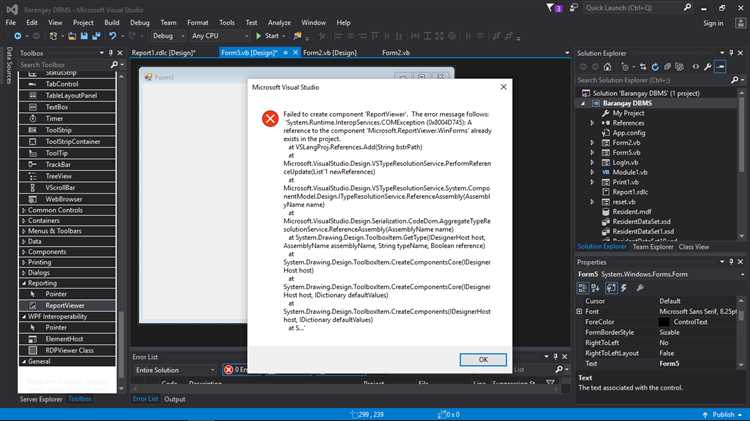
Task: Click the Undo toolbar icon
Action: (112, 36)
